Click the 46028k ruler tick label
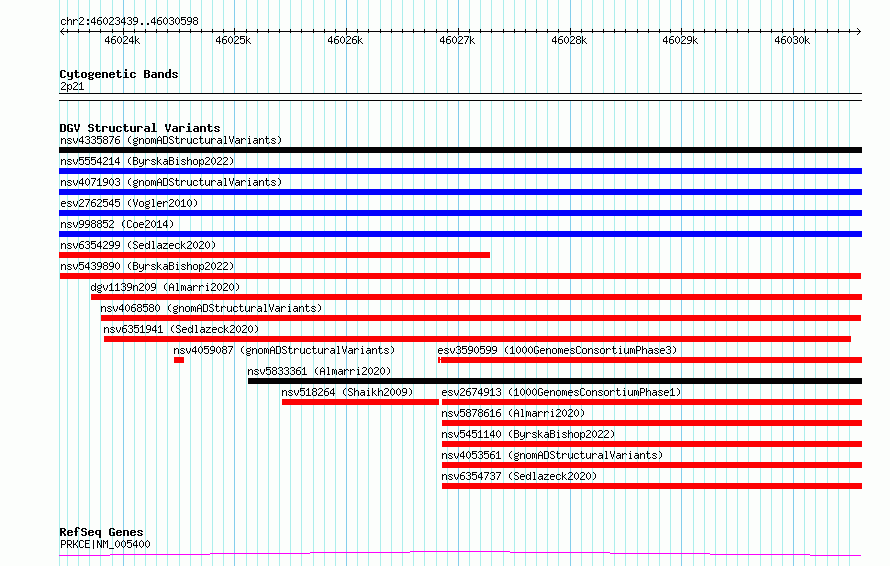The image size is (890, 566). [x=569, y=40]
